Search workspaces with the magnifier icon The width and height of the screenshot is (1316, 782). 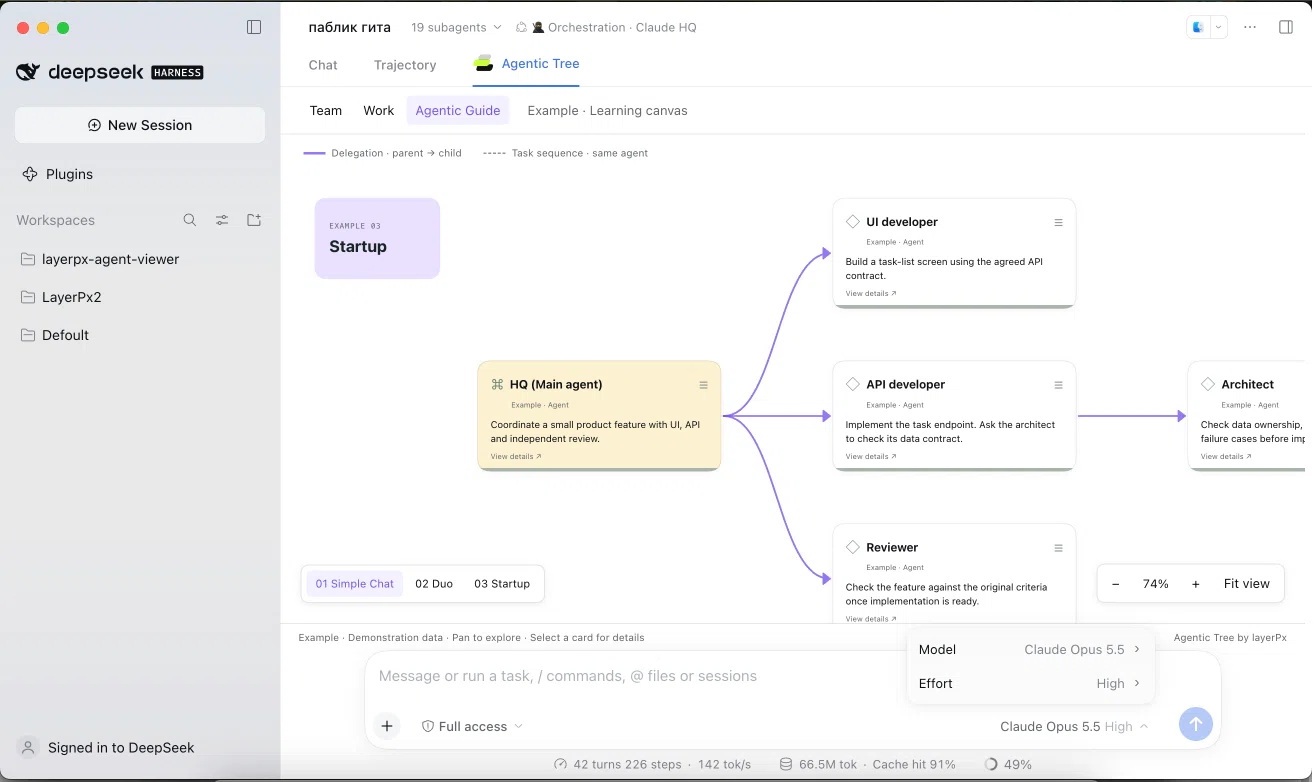click(x=190, y=220)
